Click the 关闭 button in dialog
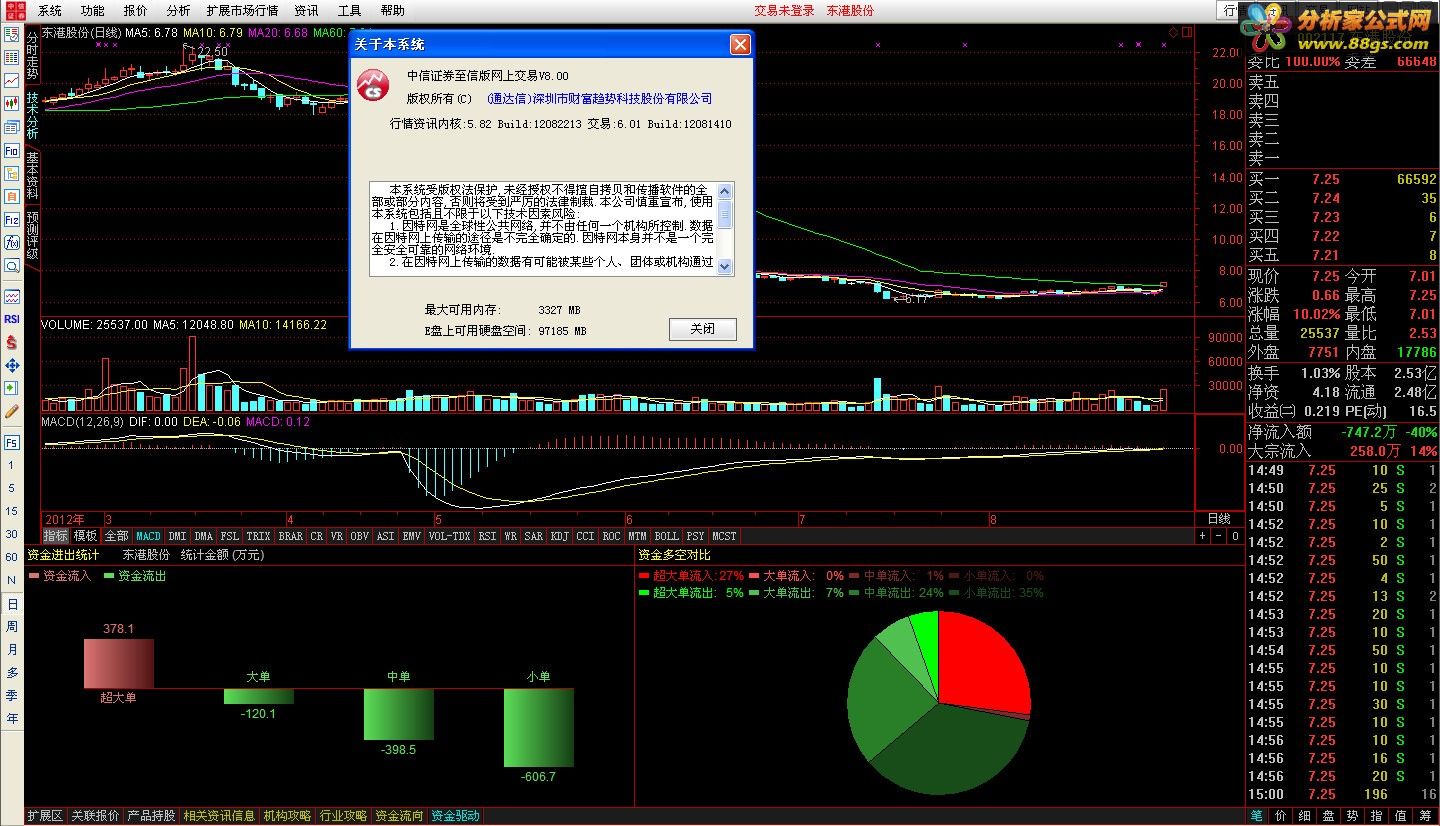Viewport: 1440px width, 826px height. click(702, 329)
